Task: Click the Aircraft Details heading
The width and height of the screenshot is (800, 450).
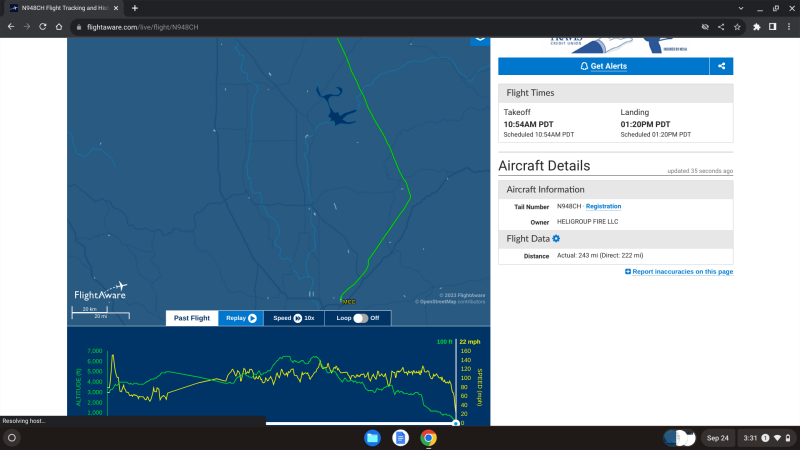Action: (544, 166)
